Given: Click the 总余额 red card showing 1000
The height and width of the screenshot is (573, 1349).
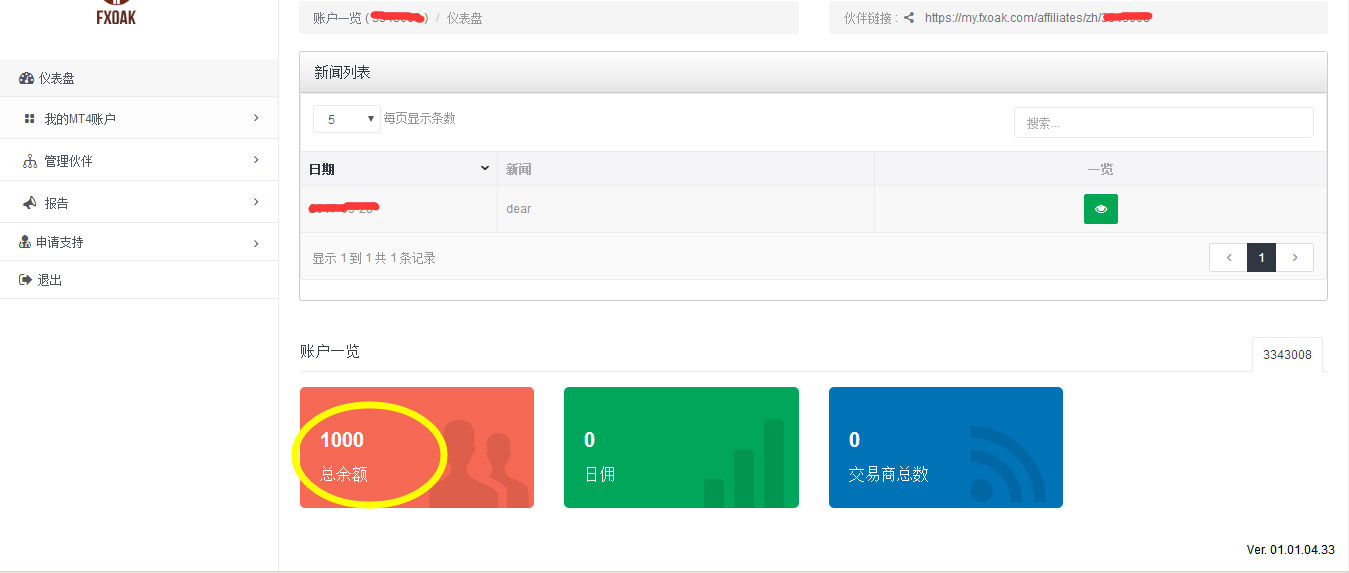Looking at the screenshot, I should 417,447.
